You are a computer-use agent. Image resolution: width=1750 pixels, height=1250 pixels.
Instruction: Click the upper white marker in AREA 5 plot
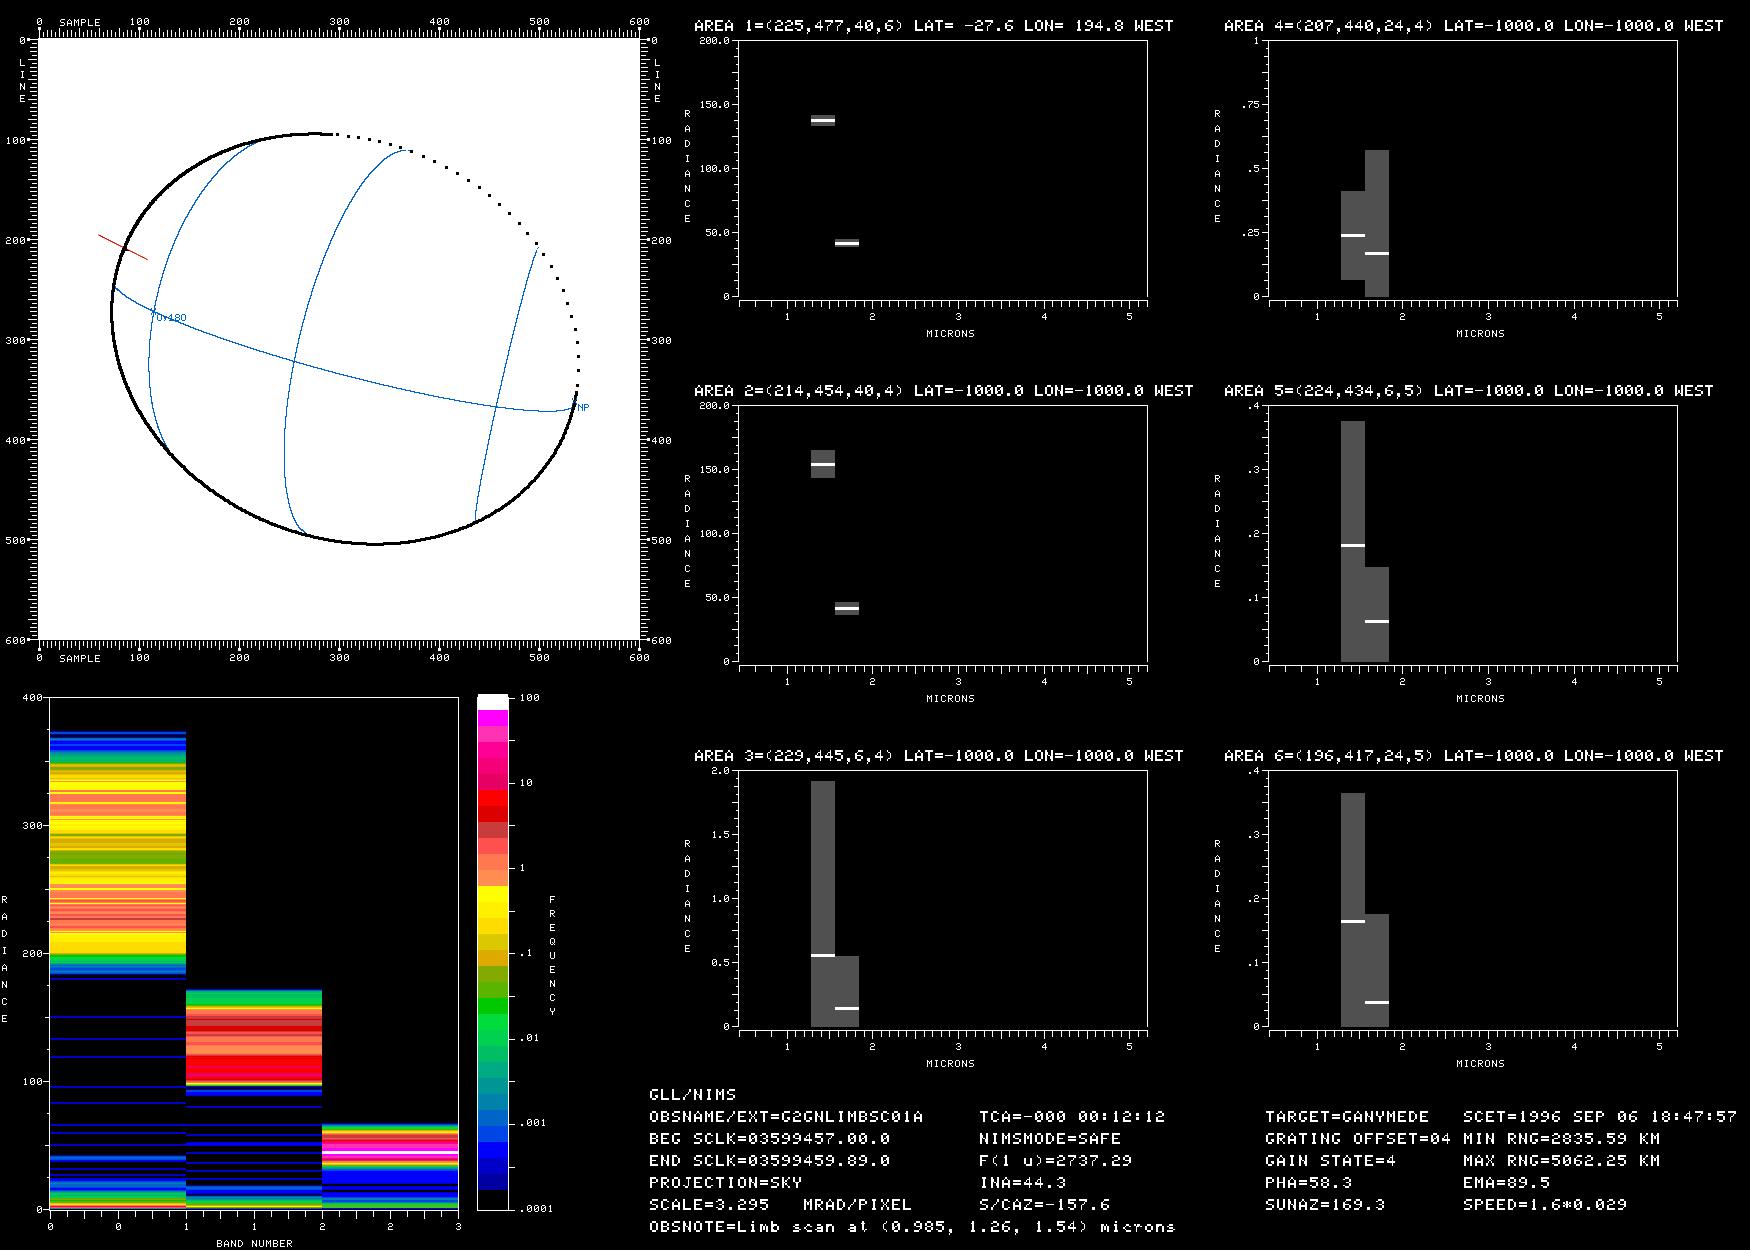(x=1353, y=545)
